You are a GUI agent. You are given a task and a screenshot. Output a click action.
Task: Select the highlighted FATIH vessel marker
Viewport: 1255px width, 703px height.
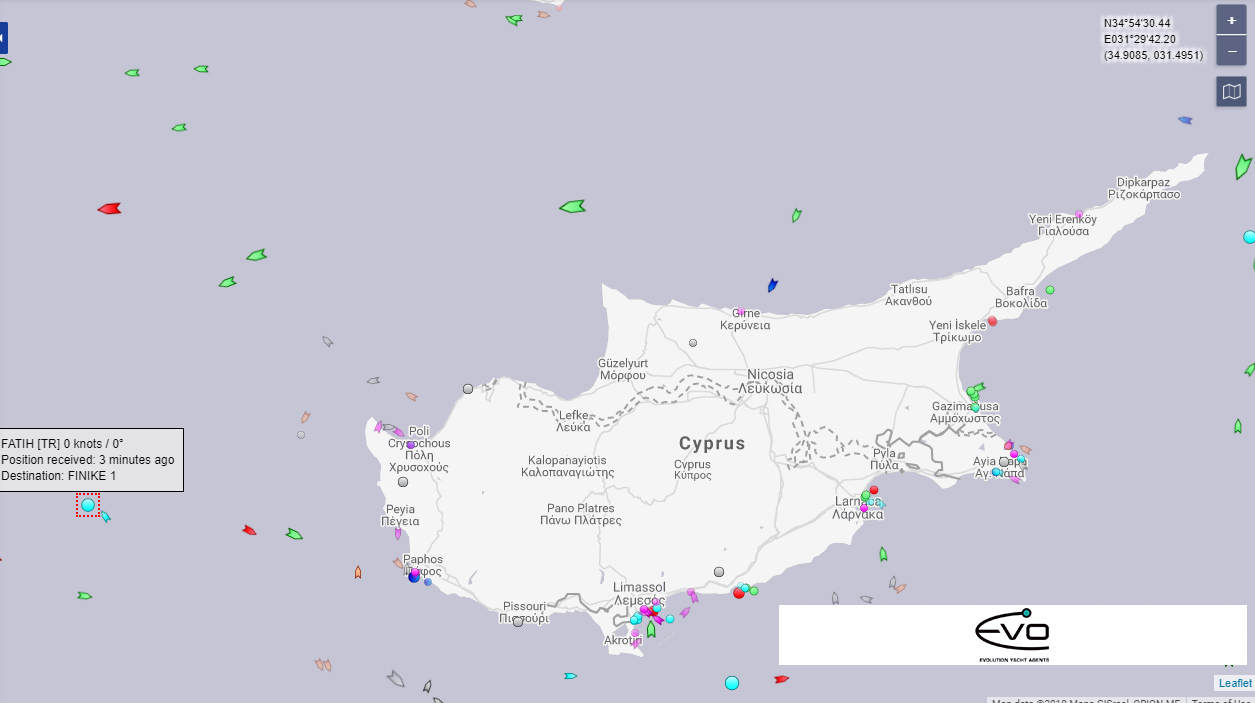tap(88, 506)
